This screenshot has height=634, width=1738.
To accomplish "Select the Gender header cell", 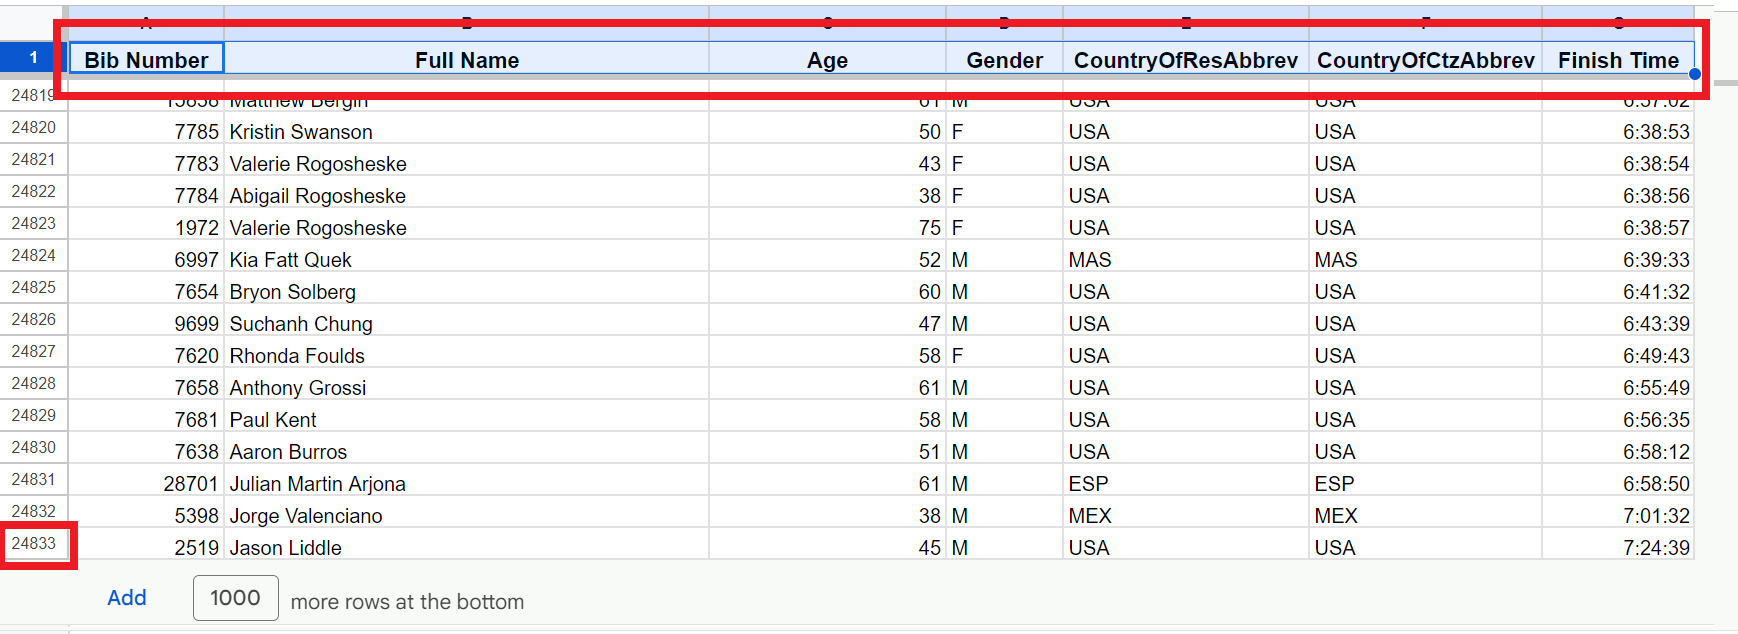I will (1004, 60).
